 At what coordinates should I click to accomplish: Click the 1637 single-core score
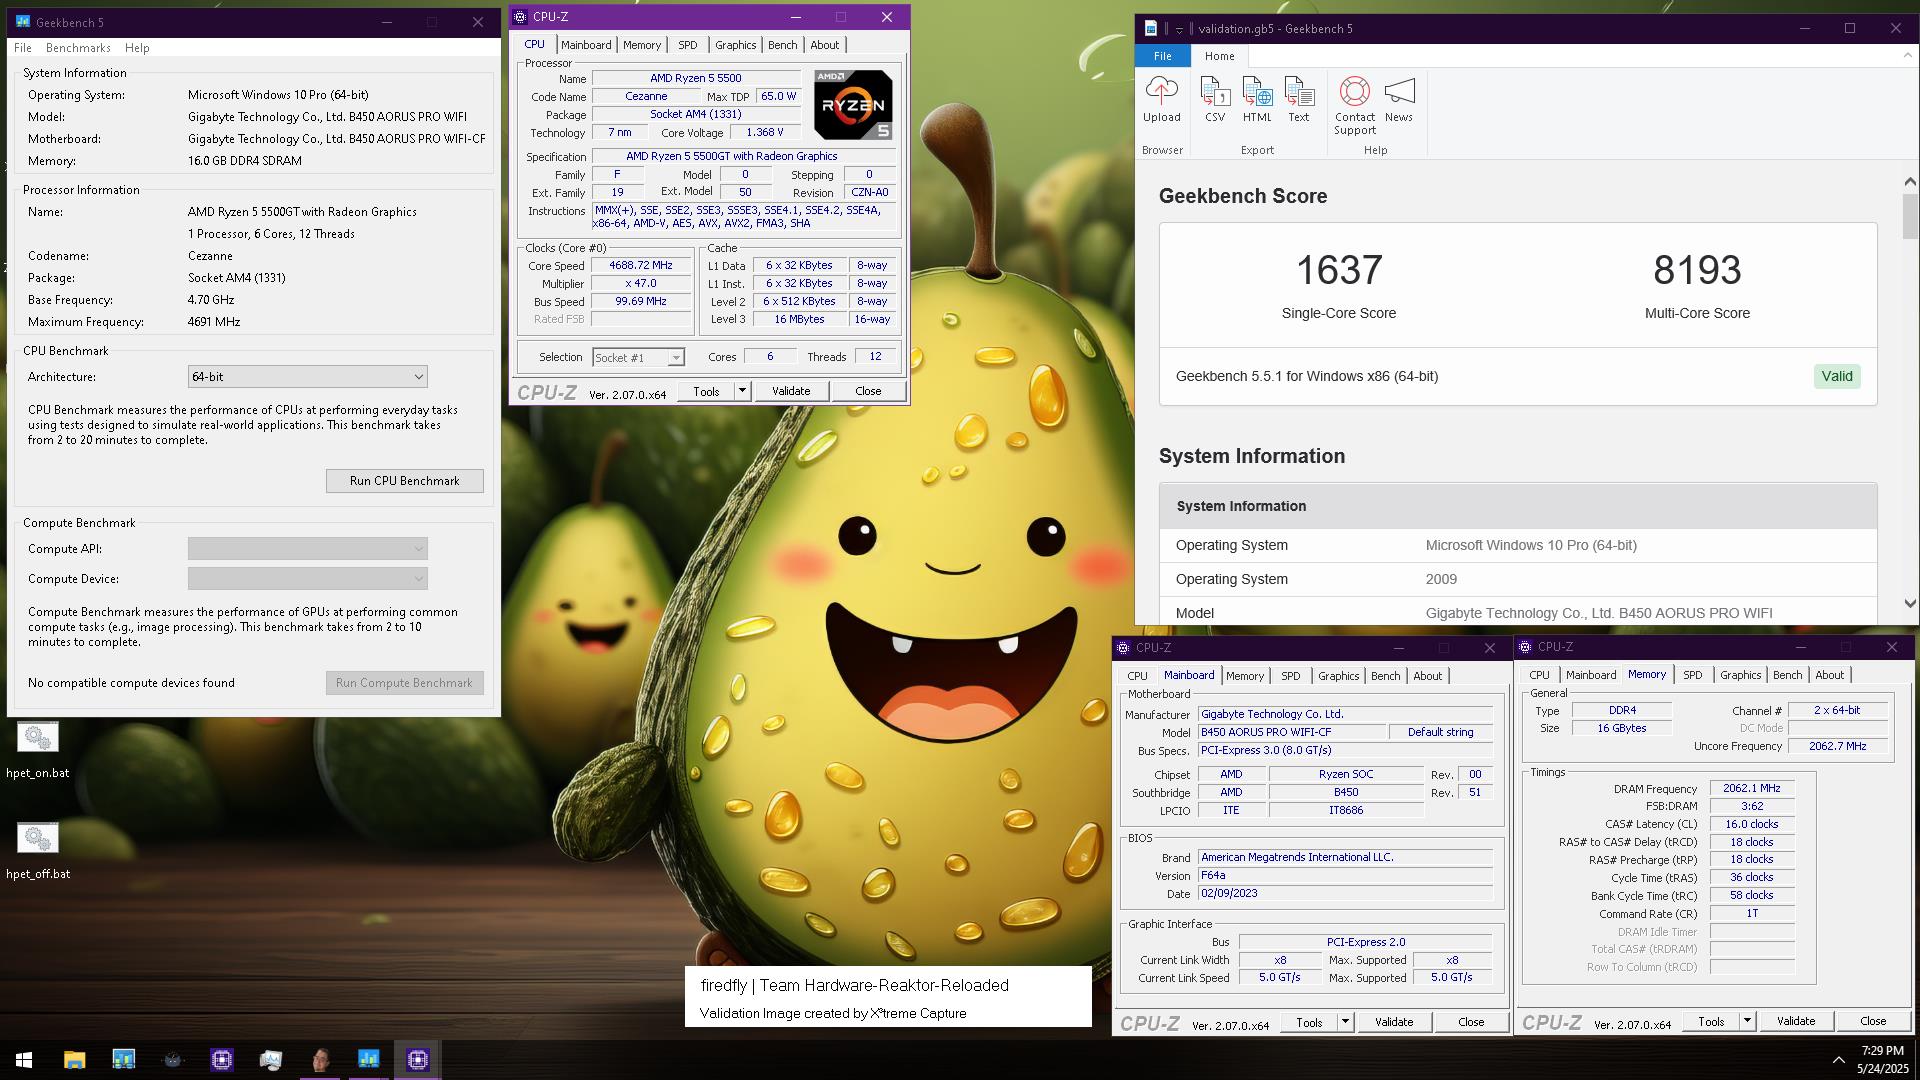tap(1339, 270)
